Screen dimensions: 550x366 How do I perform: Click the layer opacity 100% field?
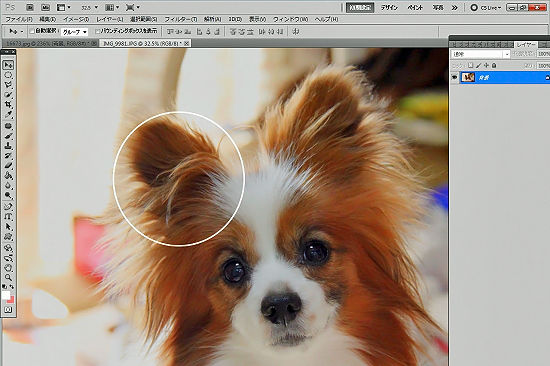pos(543,54)
